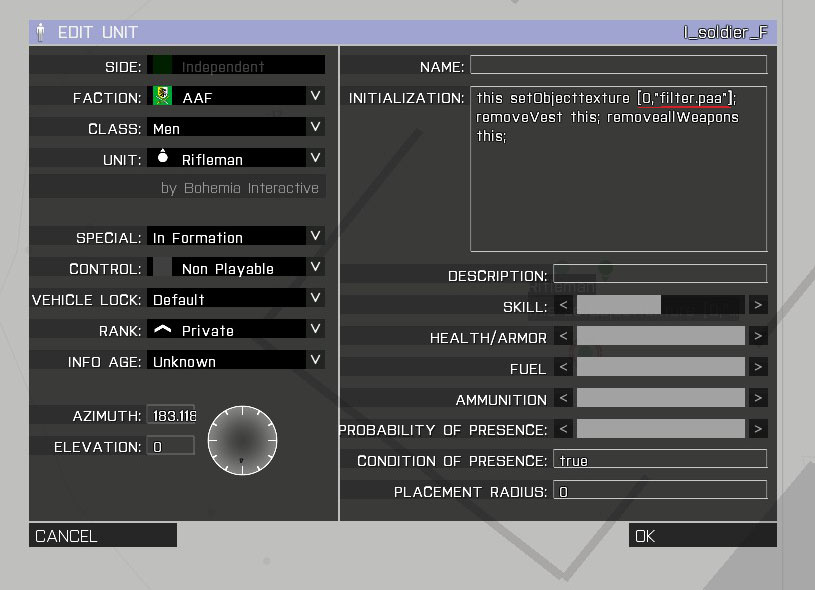Decrease Probability of Presence left arrow

563,429
